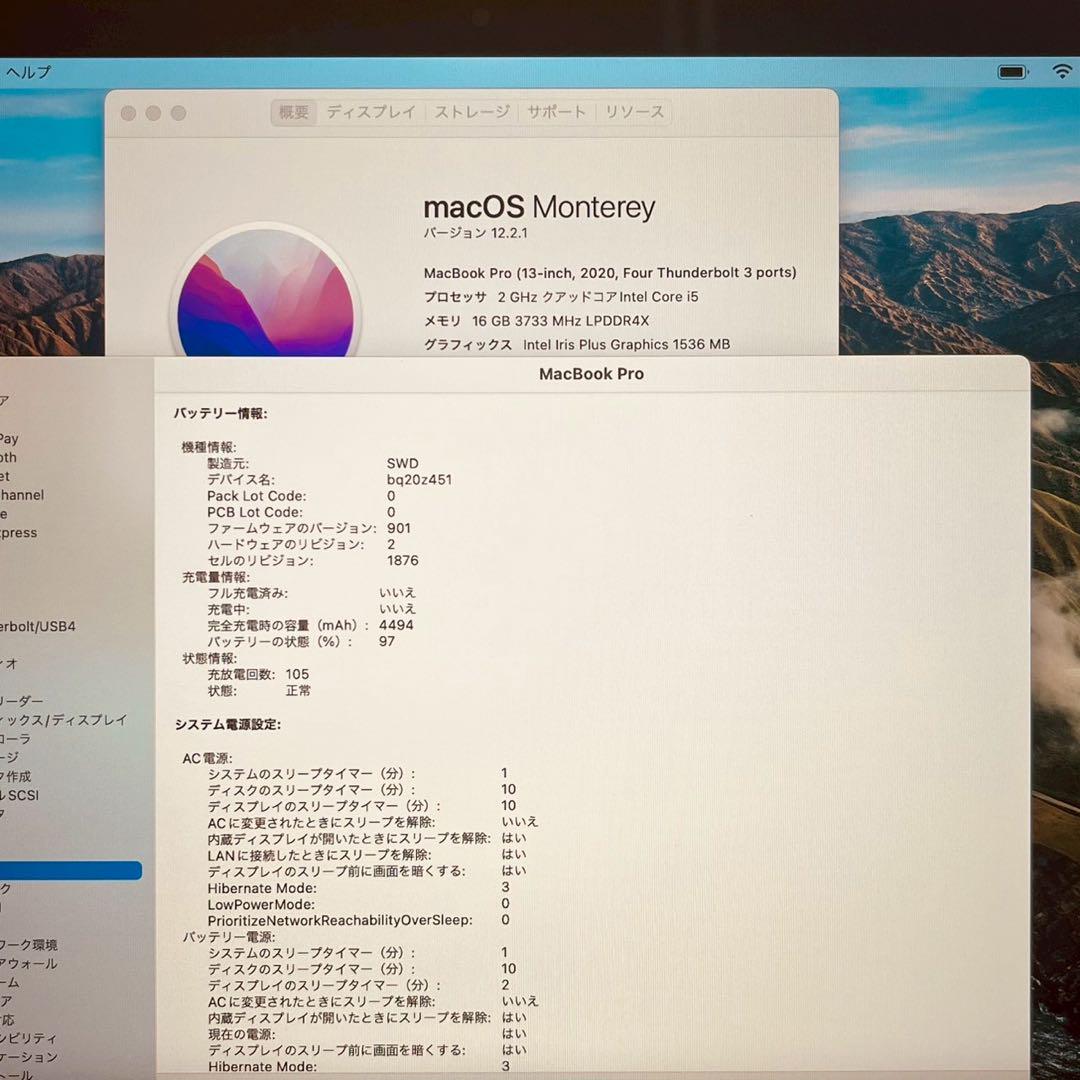Click the フル充電済み label
The width and height of the screenshot is (1080, 1080).
click(x=247, y=593)
